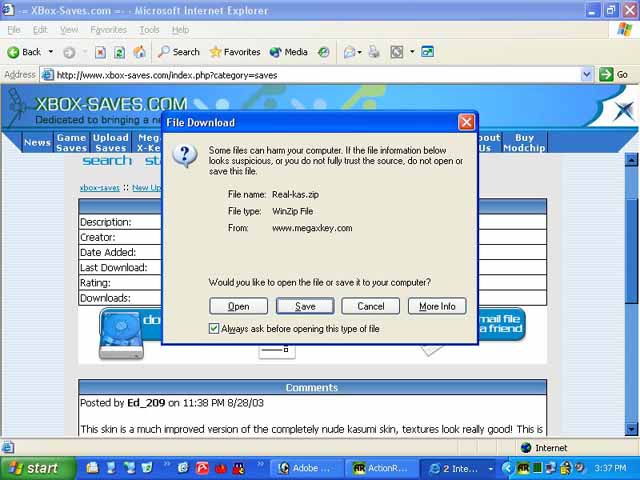The width and height of the screenshot is (640, 480).
Task: Switch to ActionR... taskbar window
Action: tap(381, 468)
